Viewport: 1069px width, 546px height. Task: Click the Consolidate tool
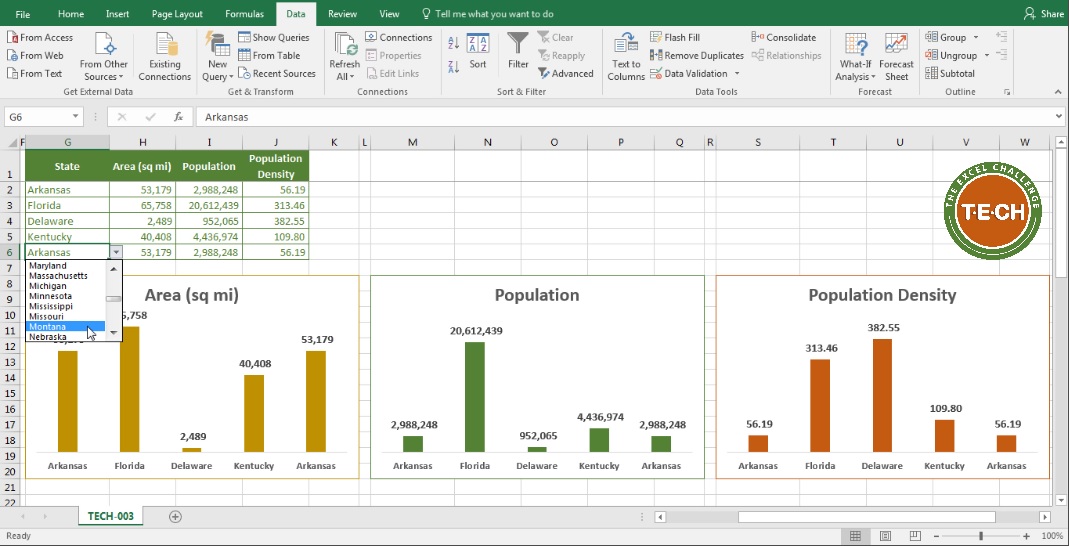tap(783, 38)
